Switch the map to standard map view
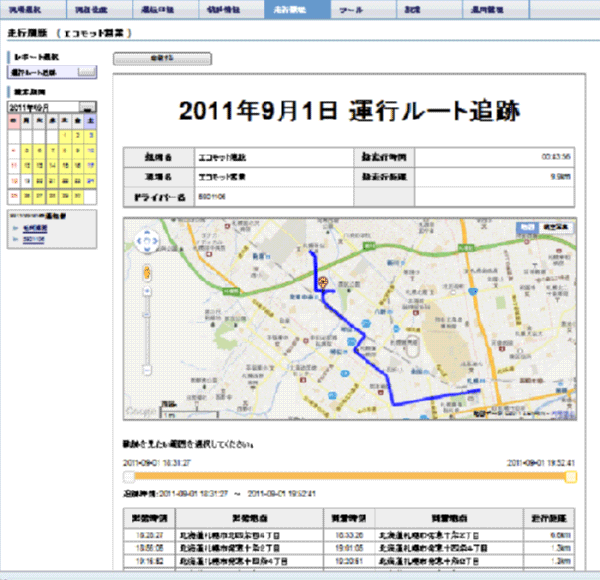 526,229
